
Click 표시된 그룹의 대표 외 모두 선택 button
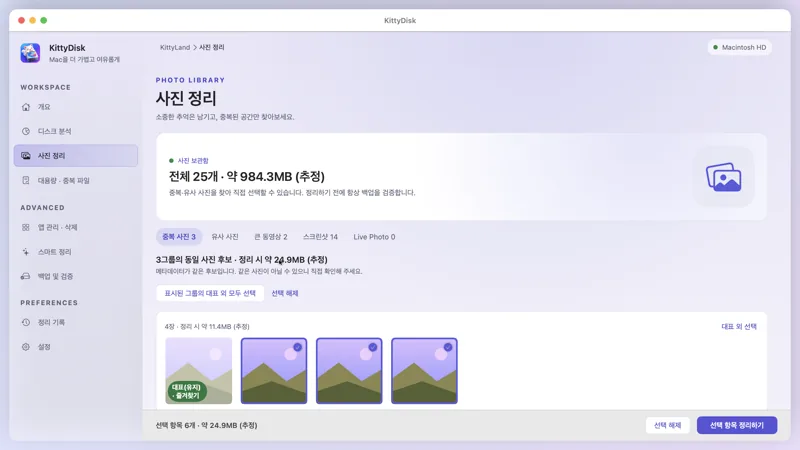tap(210, 293)
